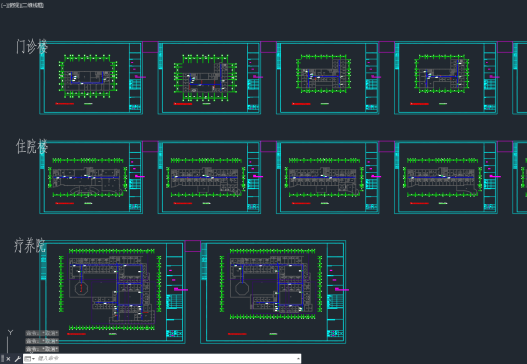Pick the second 门诊楼 floor plan sheet
This screenshot has height=364, width=527.
coord(209,78)
